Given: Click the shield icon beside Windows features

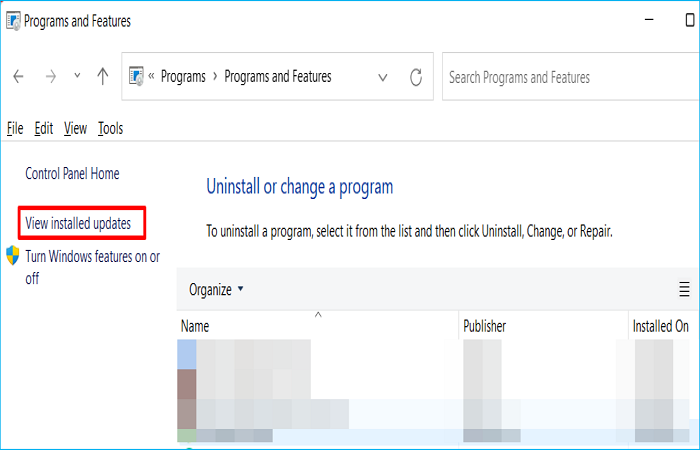Looking at the screenshot, I should 12,255.
